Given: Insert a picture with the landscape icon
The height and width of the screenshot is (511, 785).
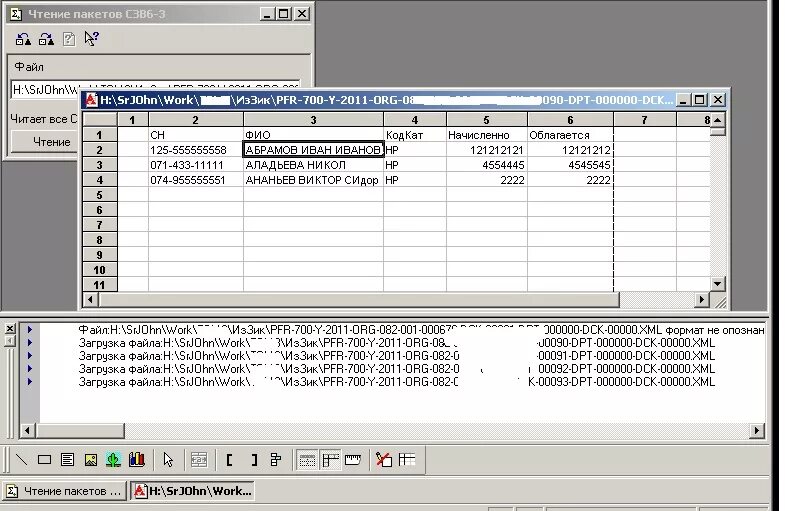Looking at the screenshot, I should 91,459.
